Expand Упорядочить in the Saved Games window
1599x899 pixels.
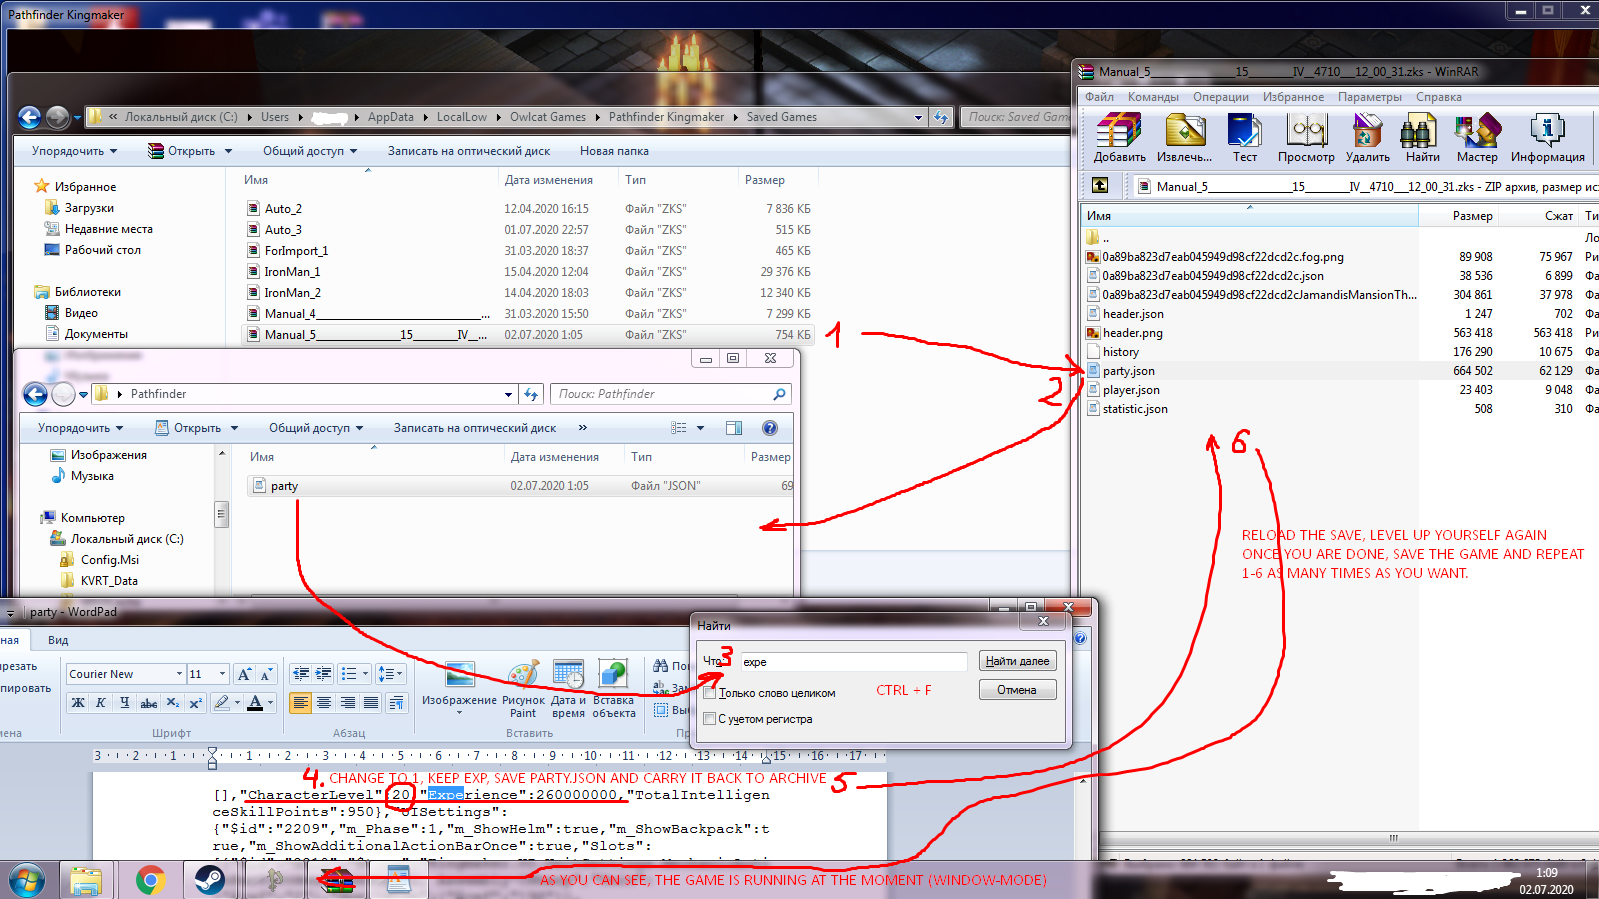pos(74,151)
